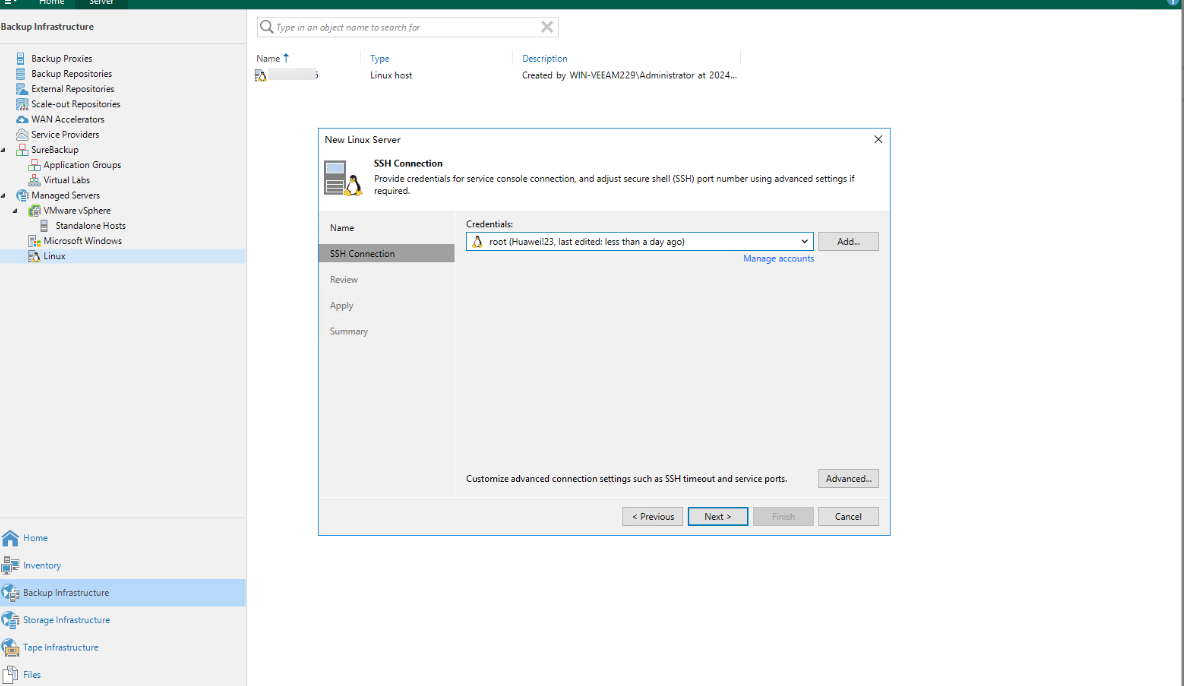This screenshot has width=1184, height=686.
Task: Click the WAN Accelerators cloud icon
Action: 21,120
